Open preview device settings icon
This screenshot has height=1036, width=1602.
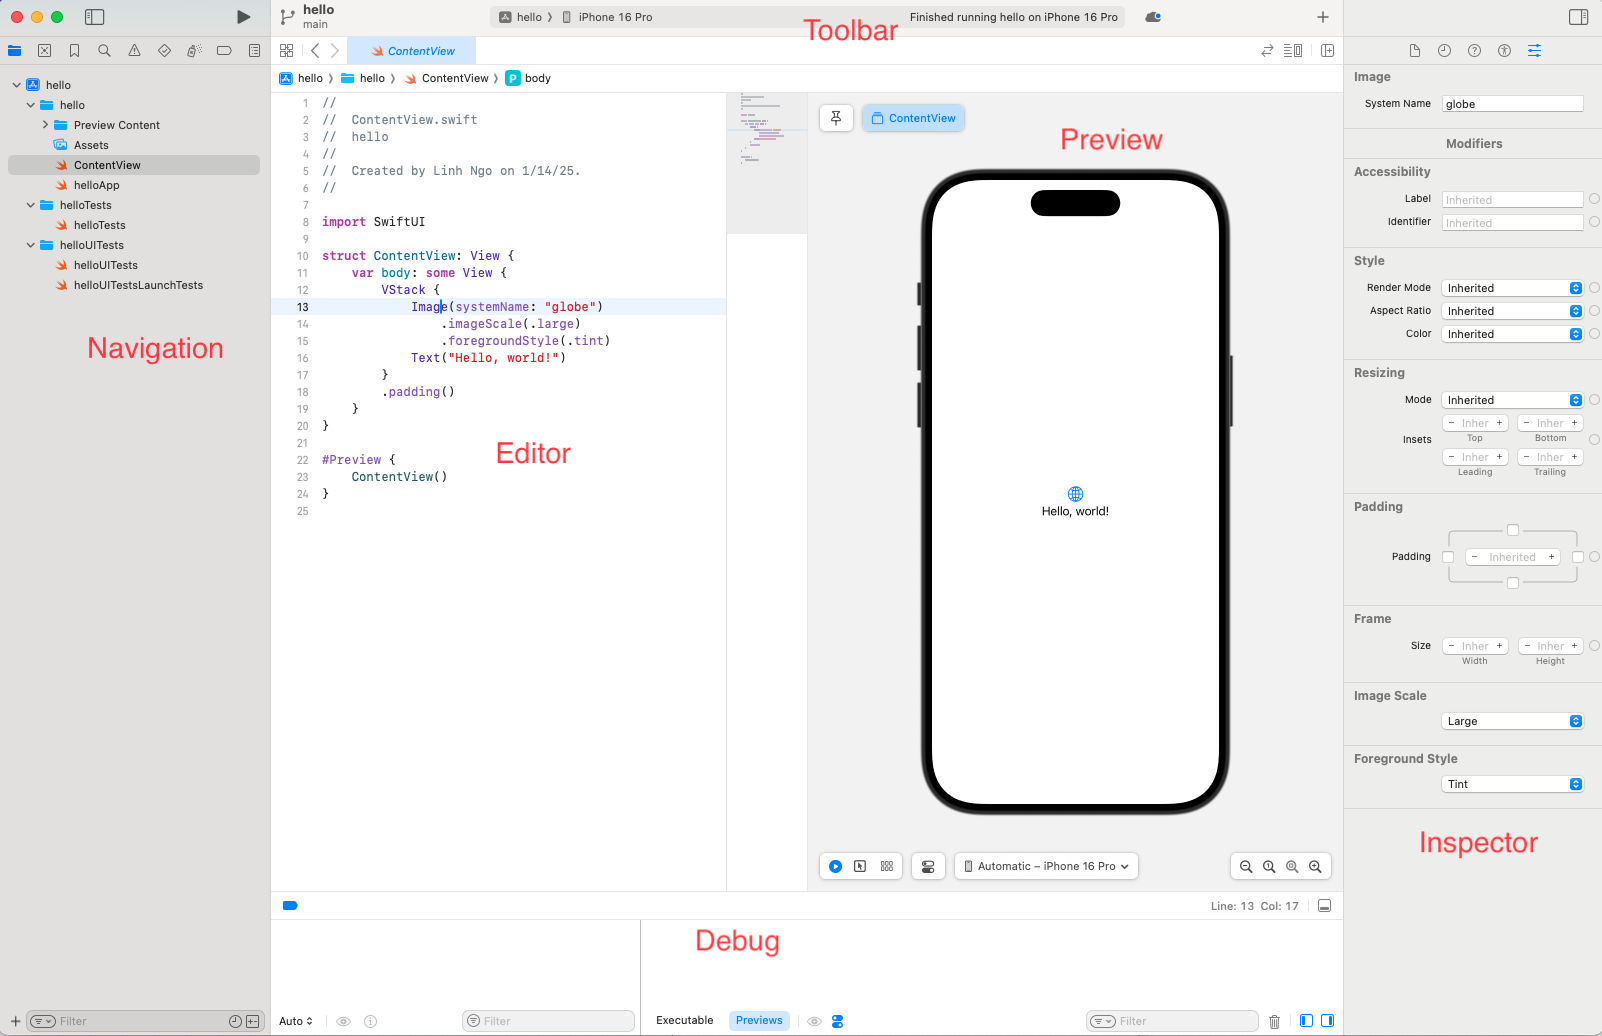point(928,866)
